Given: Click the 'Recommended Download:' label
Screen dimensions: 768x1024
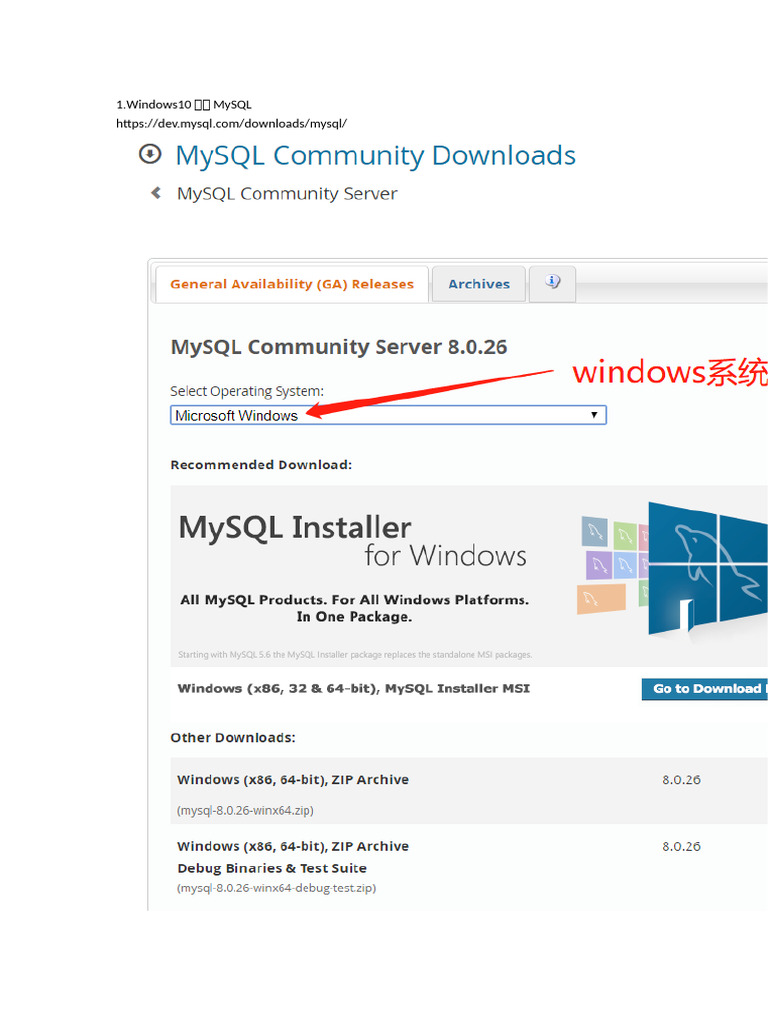Looking at the screenshot, I should coord(261,465).
